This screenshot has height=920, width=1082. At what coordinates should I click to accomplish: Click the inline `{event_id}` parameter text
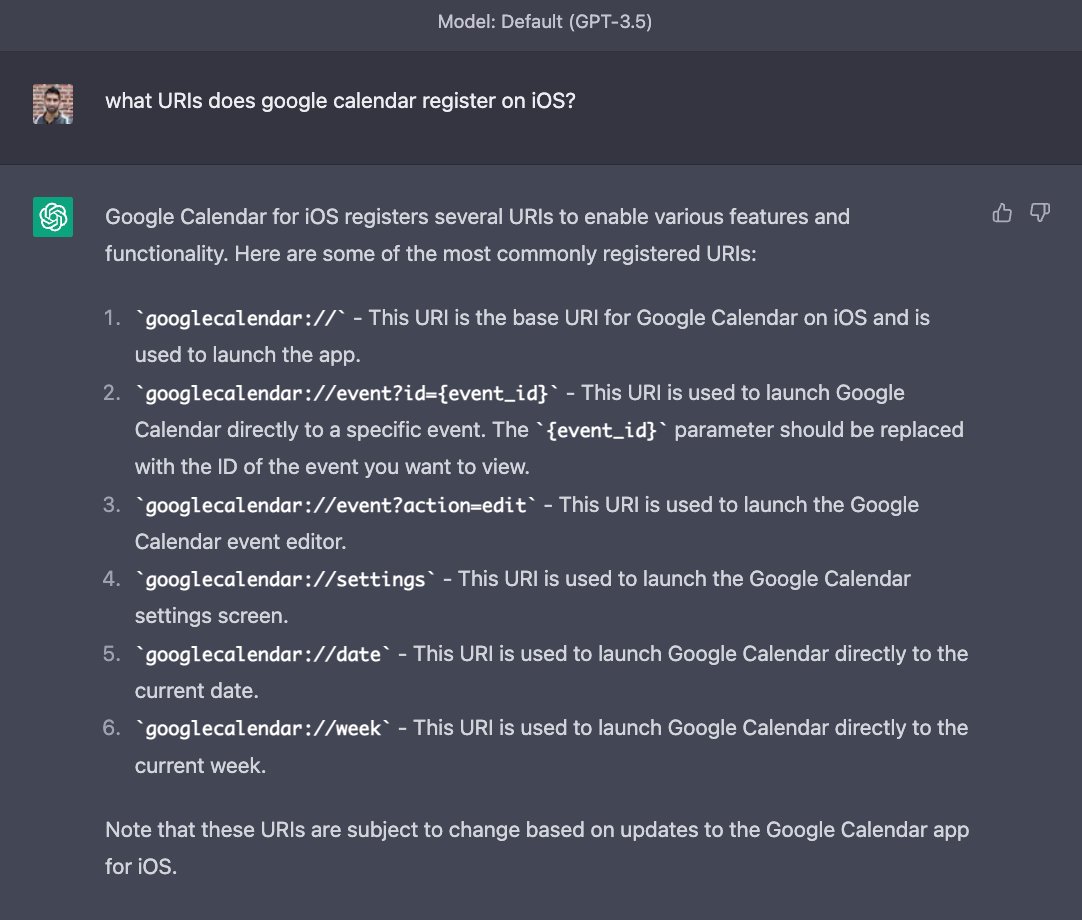coord(601,431)
